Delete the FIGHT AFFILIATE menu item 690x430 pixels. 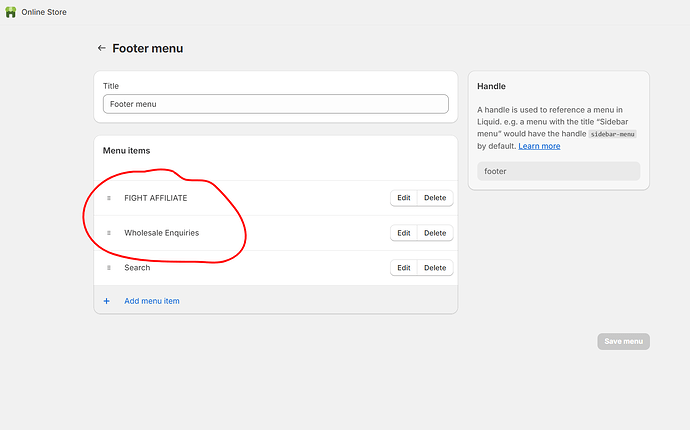(435, 198)
